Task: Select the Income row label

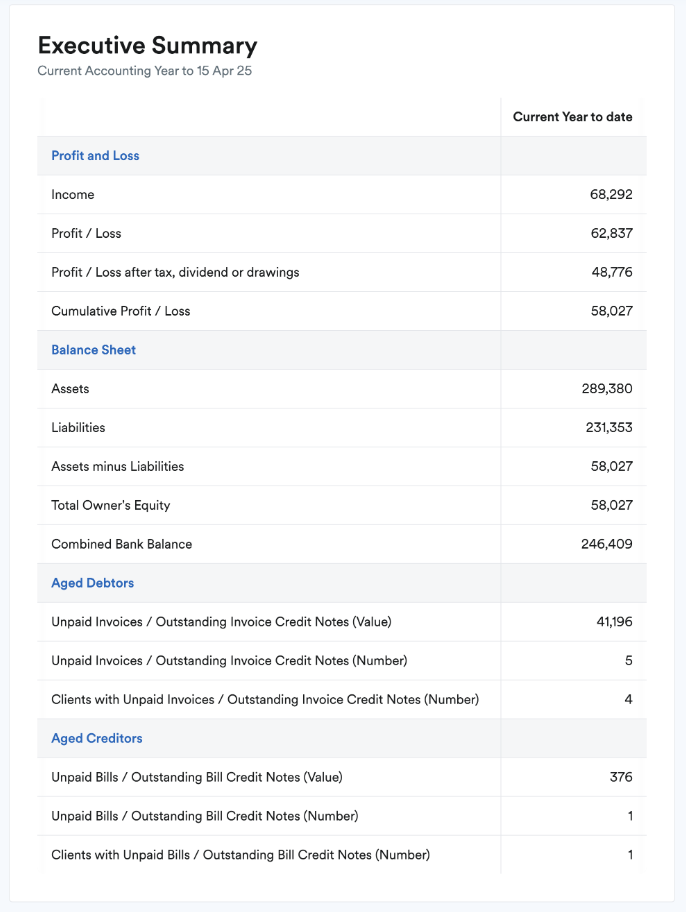Action: (73, 195)
